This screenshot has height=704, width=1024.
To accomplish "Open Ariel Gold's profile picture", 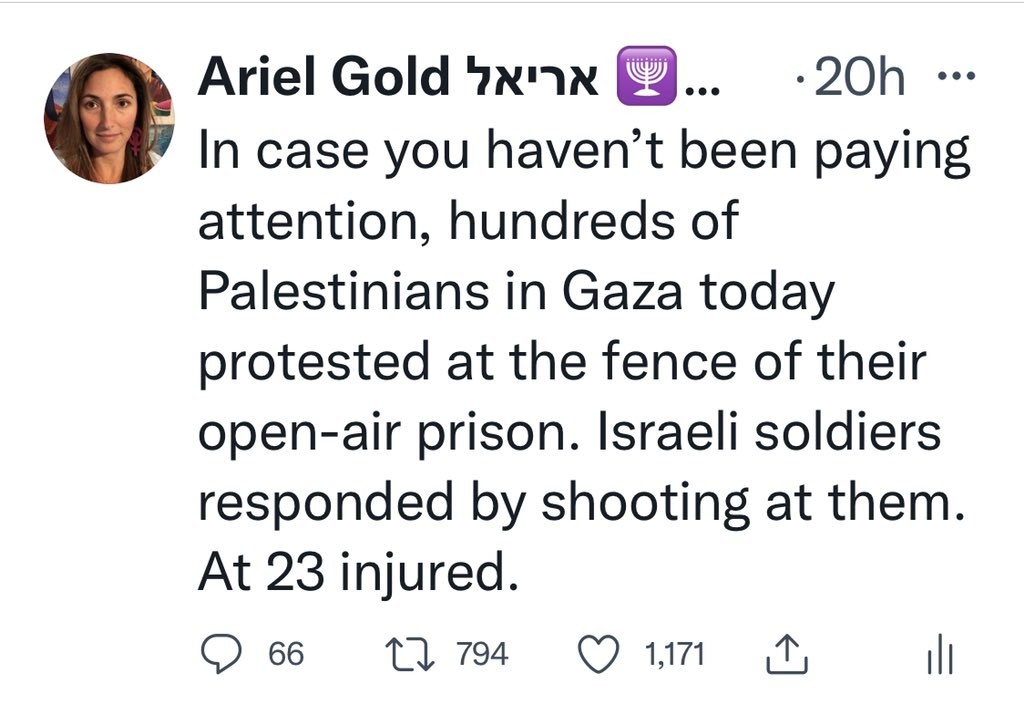I will [x=108, y=118].
